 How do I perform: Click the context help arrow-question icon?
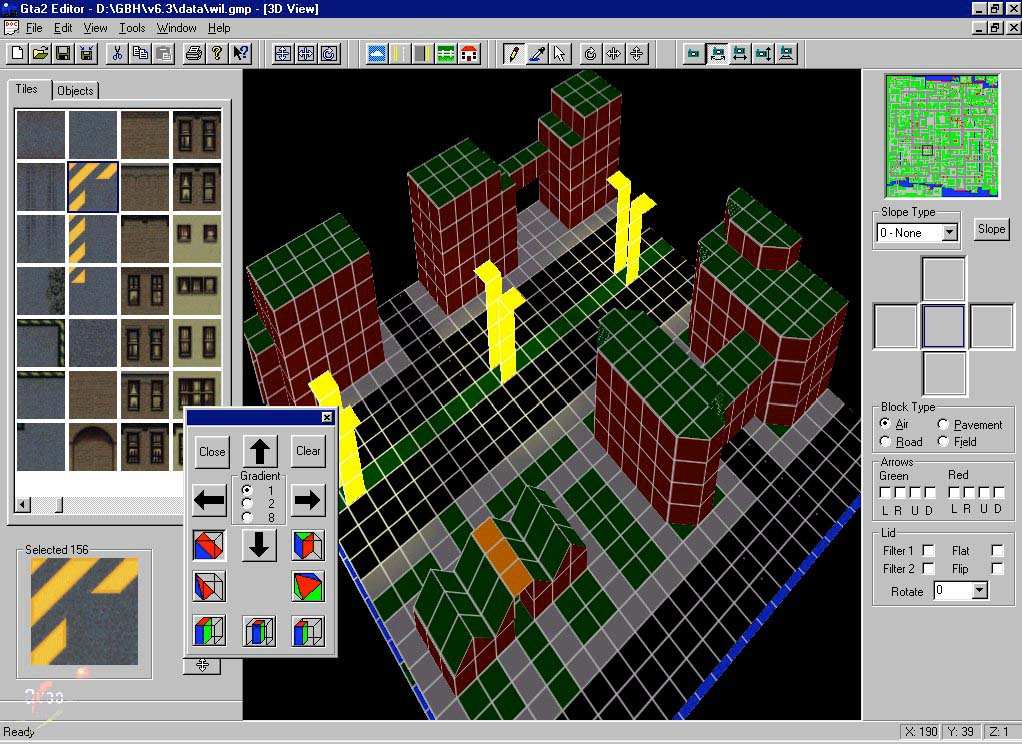(241, 53)
